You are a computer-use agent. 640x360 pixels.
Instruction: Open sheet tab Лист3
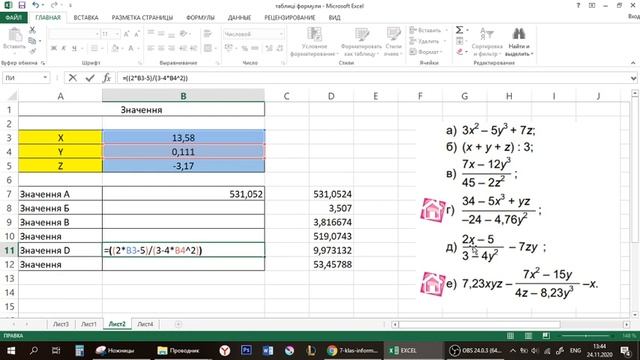(x=61, y=324)
